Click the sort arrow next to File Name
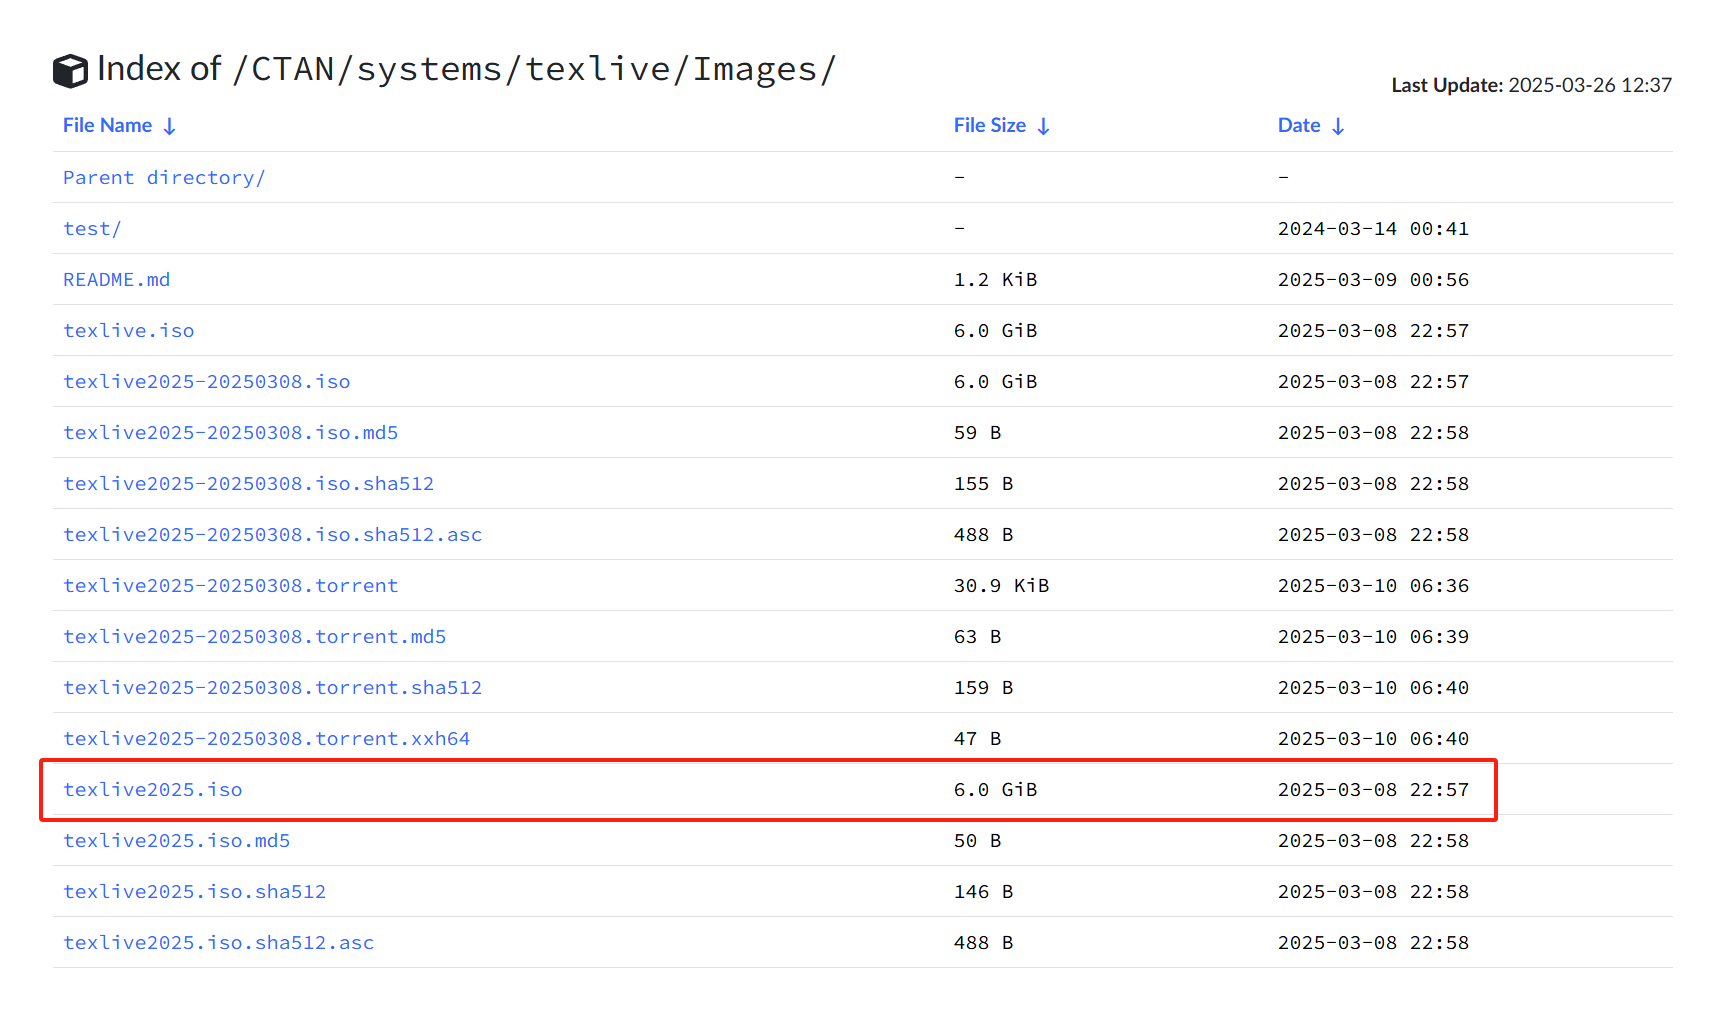 click(170, 126)
